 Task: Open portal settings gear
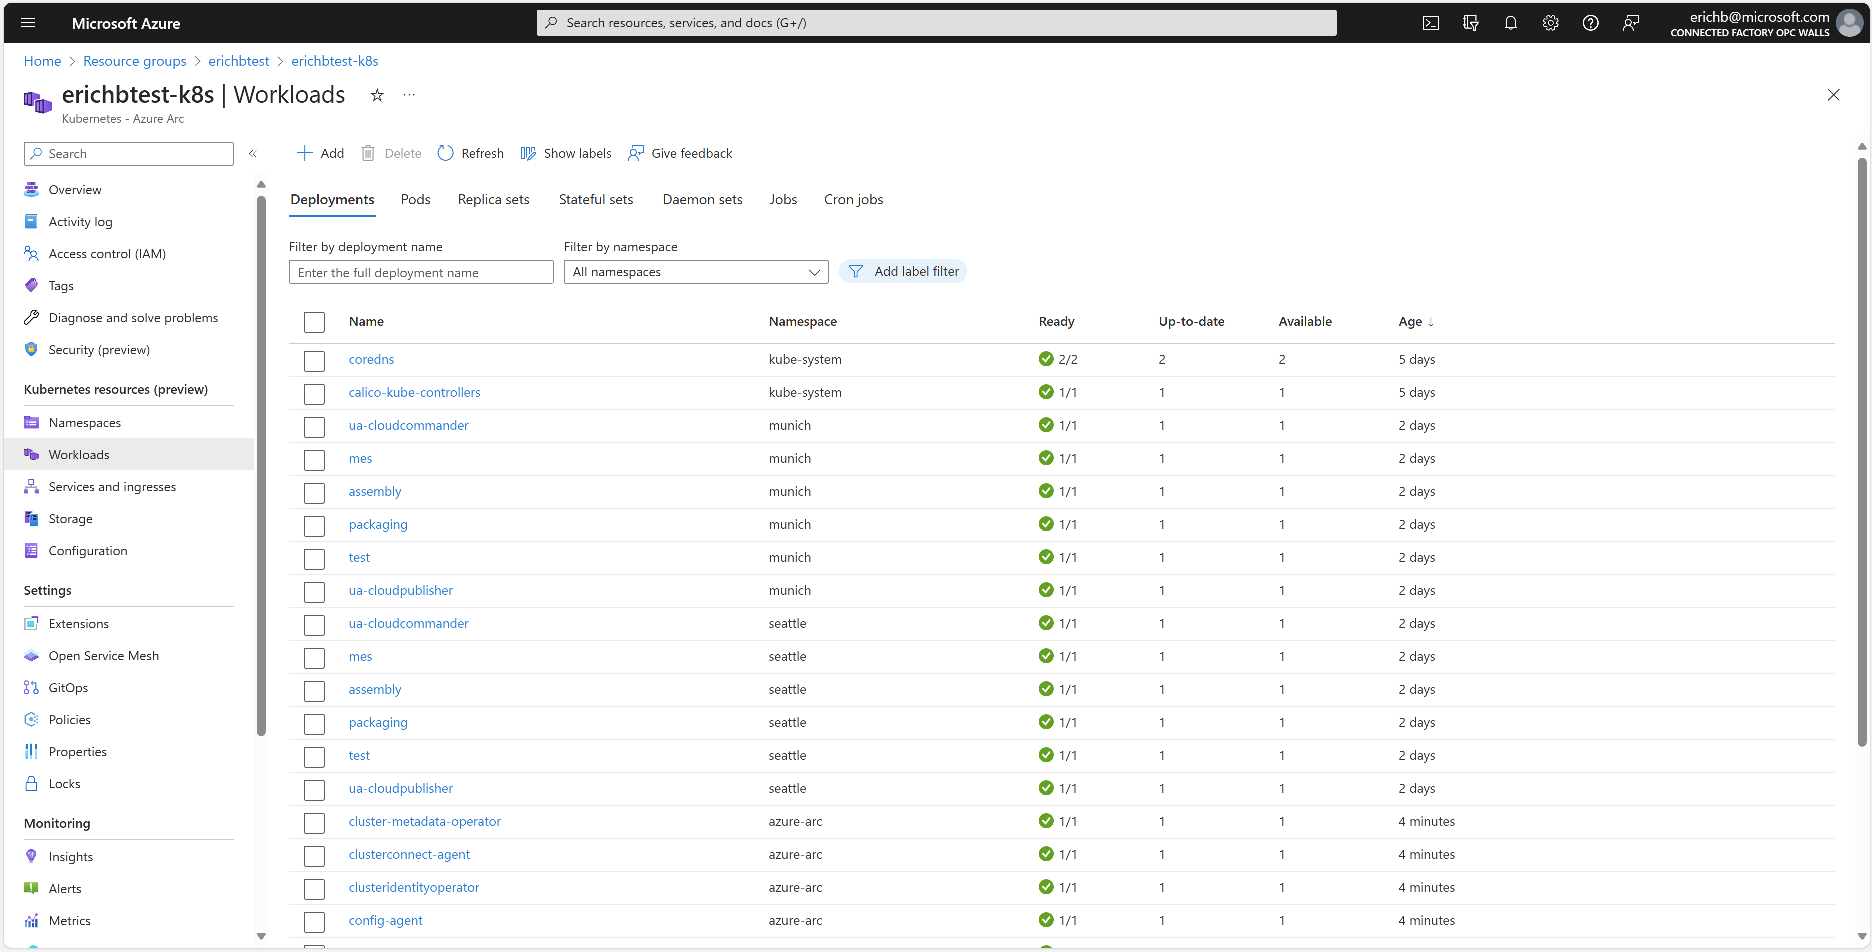(1551, 23)
